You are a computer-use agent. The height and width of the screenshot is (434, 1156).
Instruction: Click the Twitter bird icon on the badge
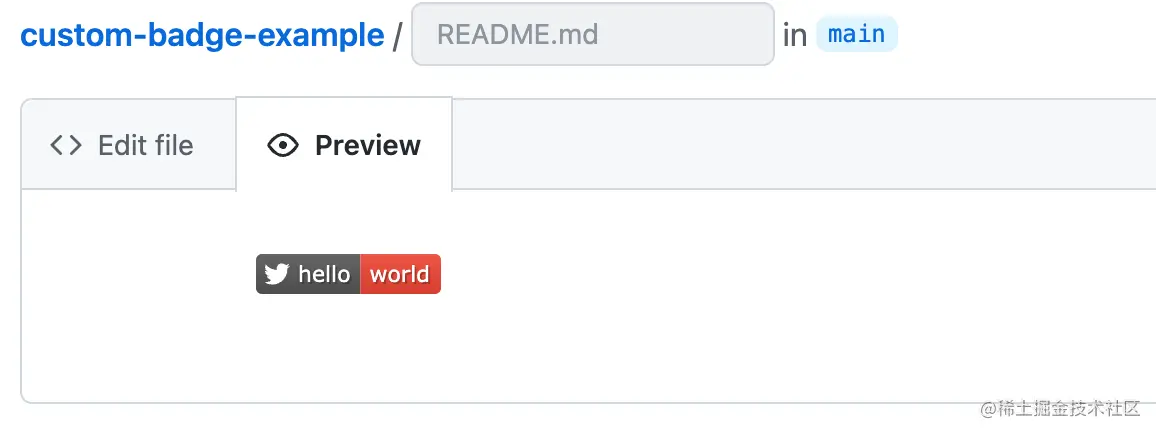point(276,274)
